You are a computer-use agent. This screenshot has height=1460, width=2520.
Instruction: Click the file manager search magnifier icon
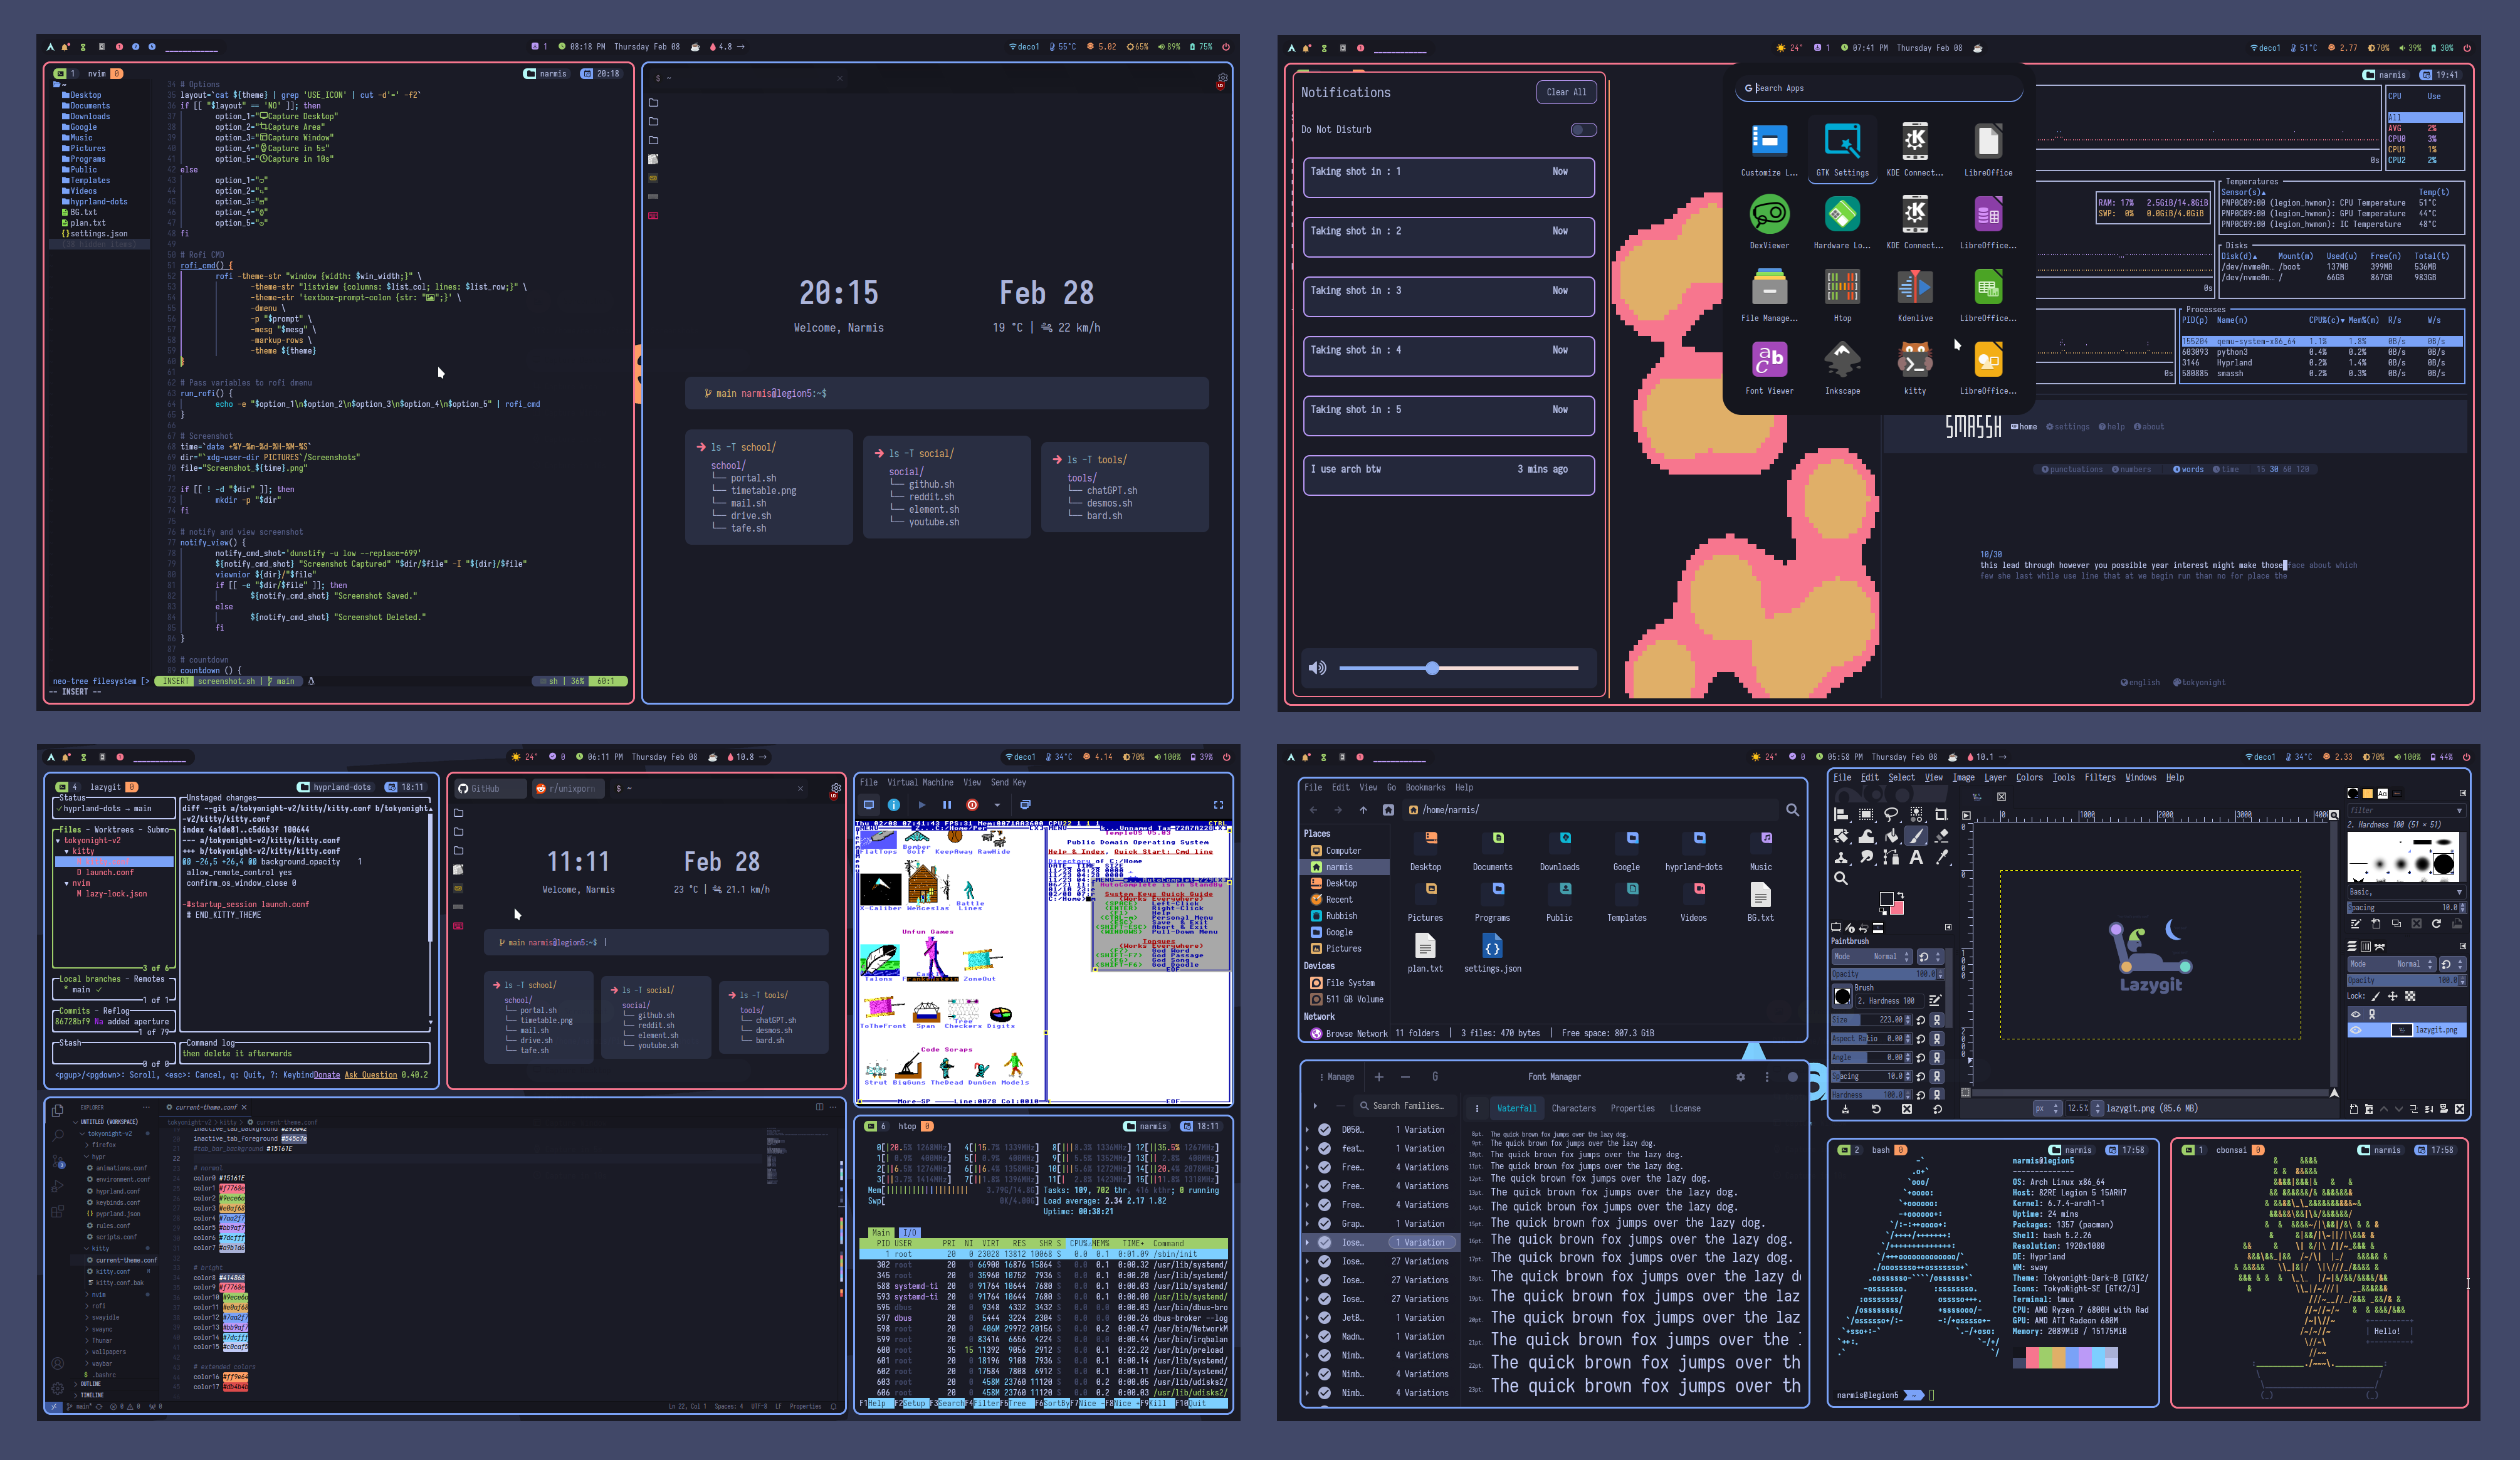(x=1792, y=810)
